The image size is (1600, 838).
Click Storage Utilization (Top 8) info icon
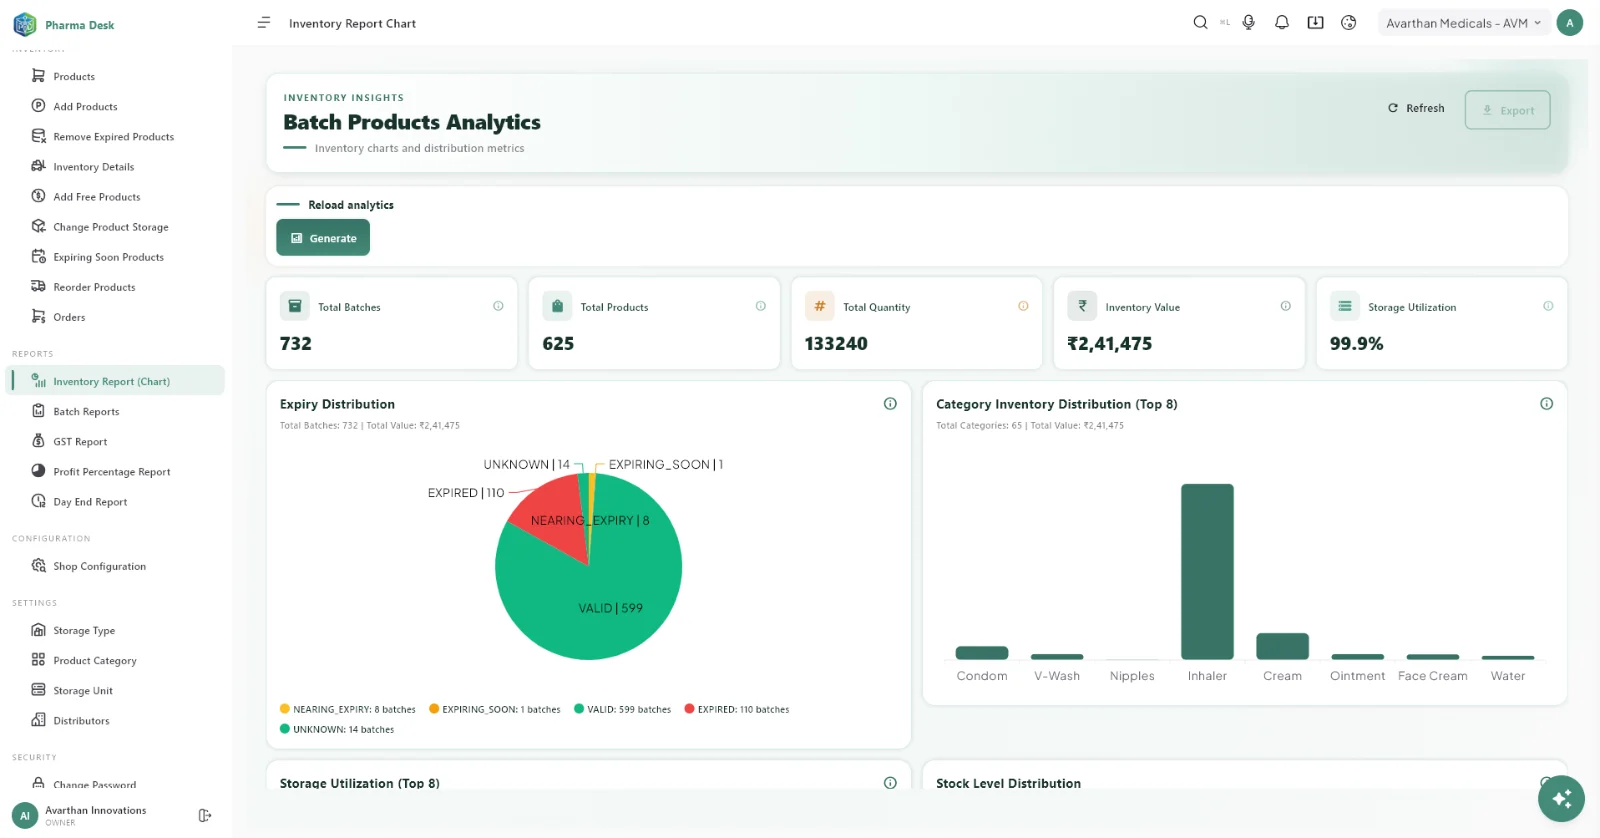890,783
